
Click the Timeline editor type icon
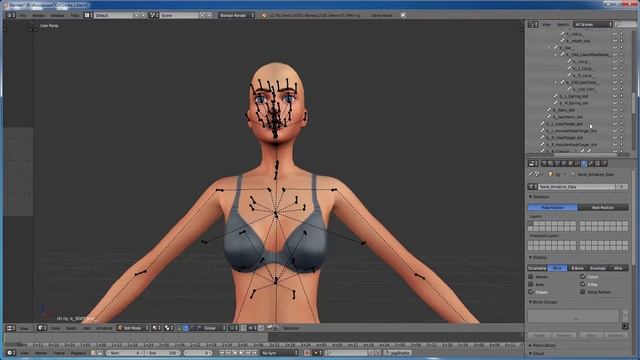click(x=10, y=353)
